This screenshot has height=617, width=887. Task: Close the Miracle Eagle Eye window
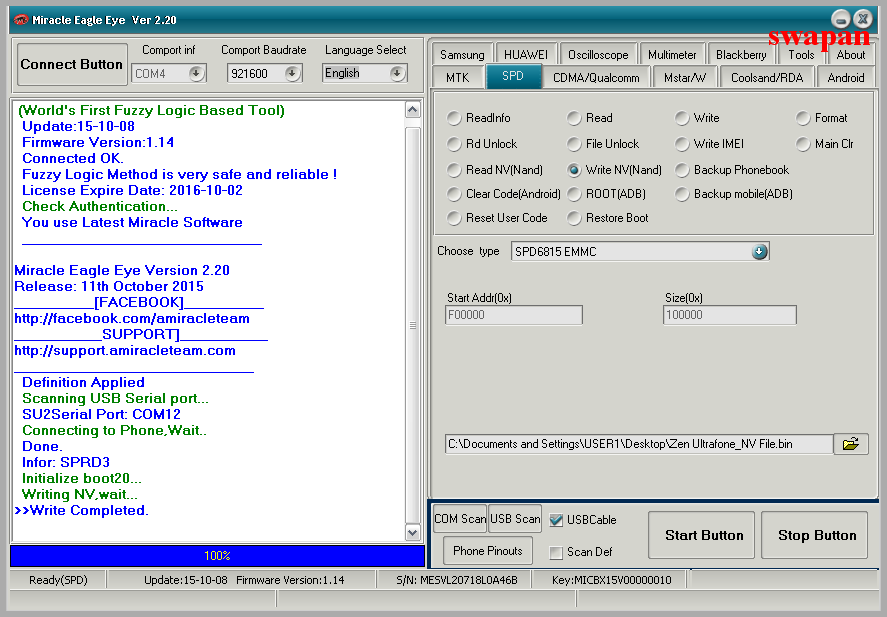863,19
